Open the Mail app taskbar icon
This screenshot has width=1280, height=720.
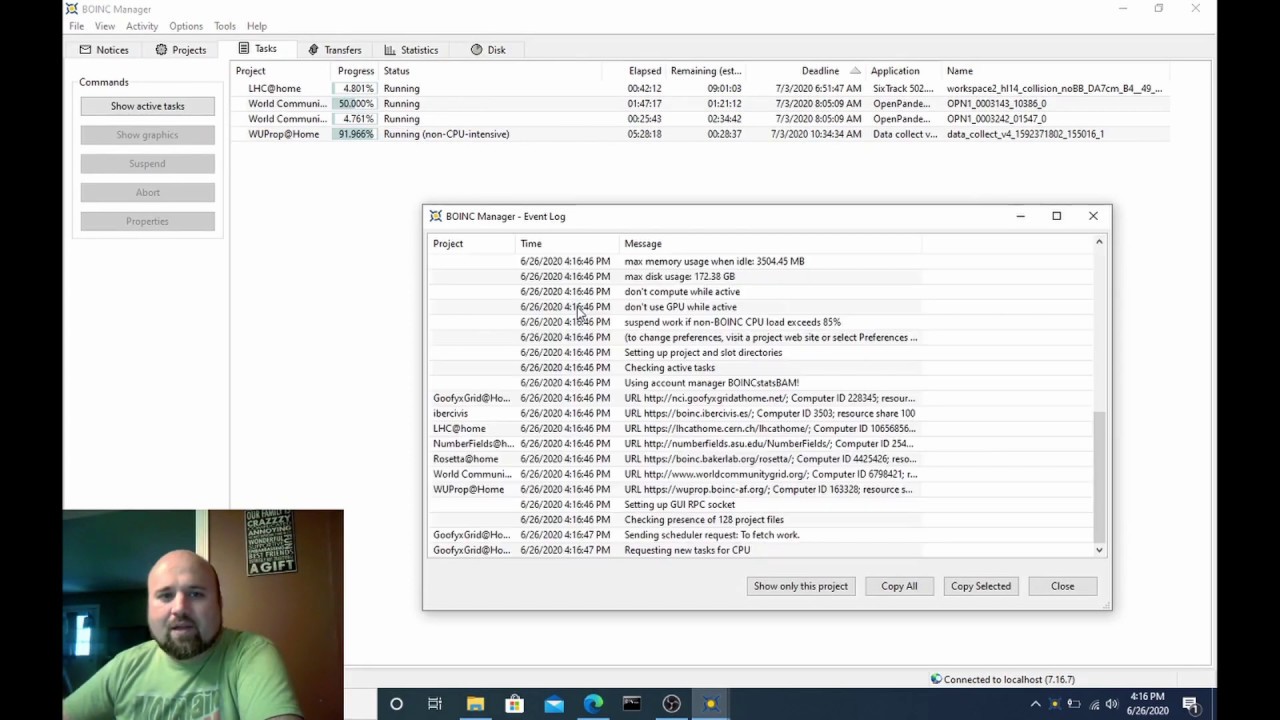[554, 704]
